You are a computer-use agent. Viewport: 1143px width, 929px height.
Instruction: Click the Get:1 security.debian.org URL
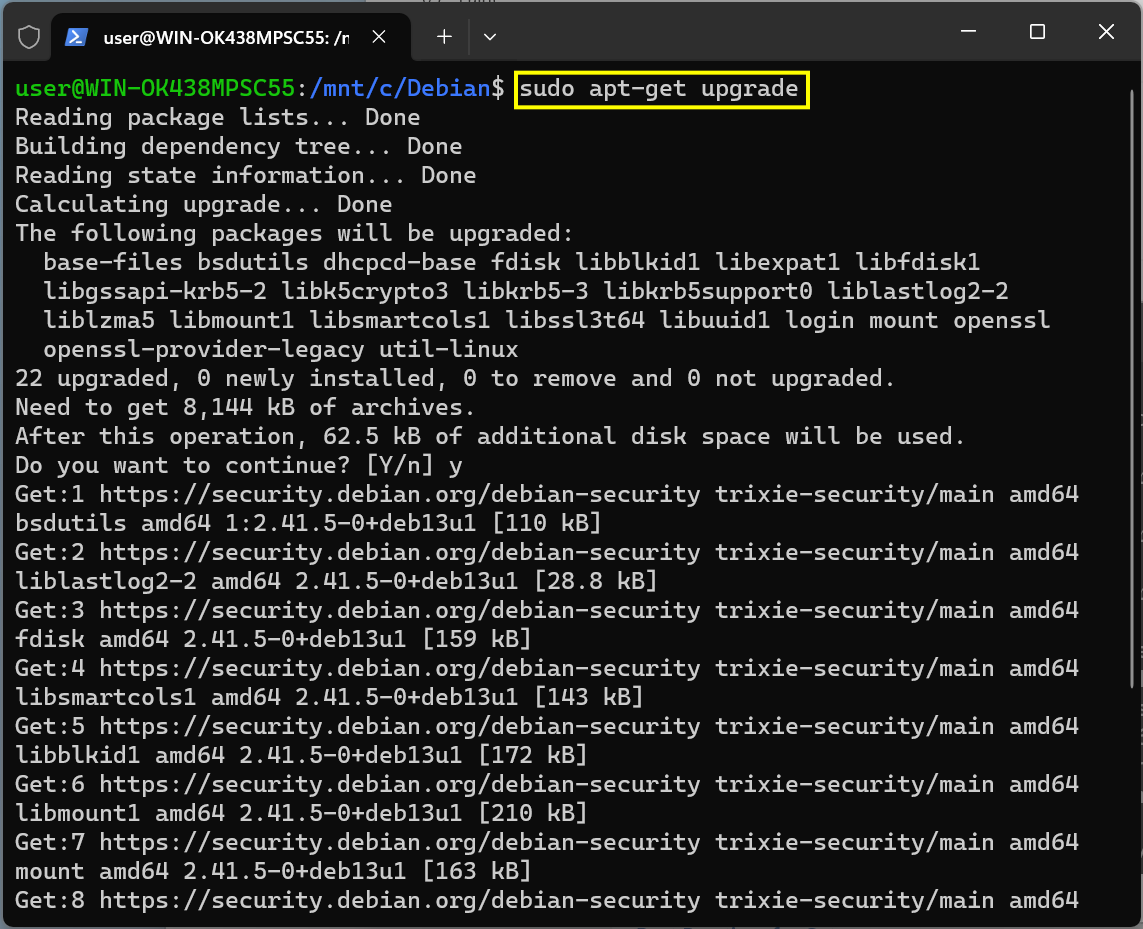tap(399, 494)
